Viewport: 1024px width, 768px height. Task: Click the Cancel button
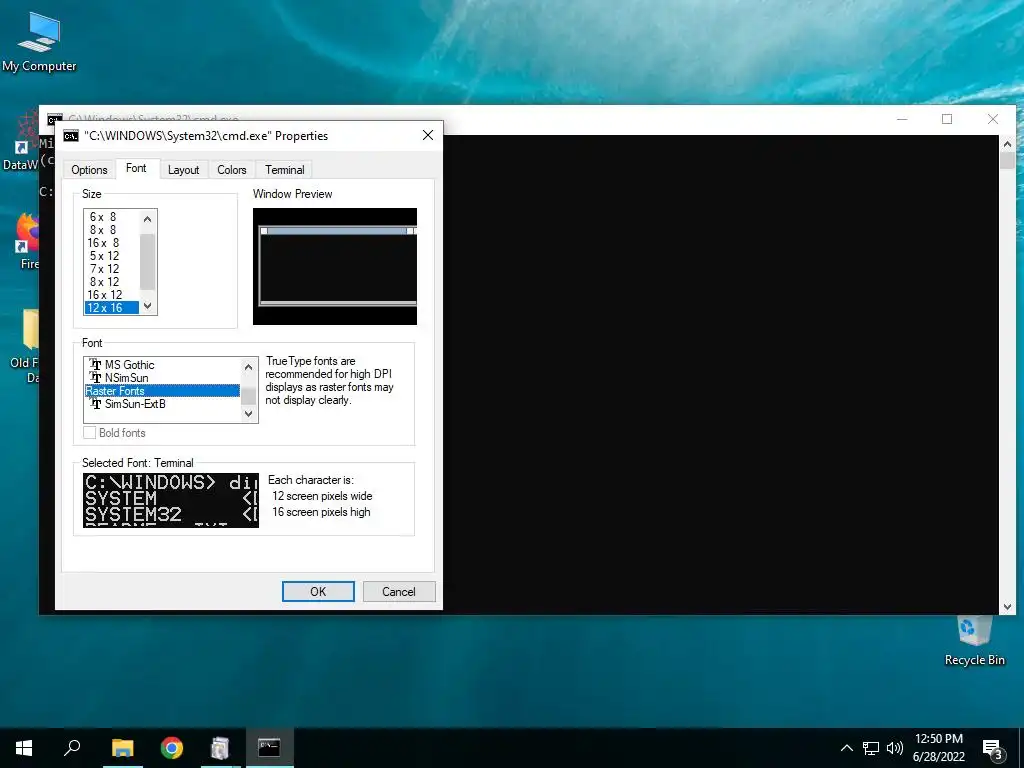[399, 592]
